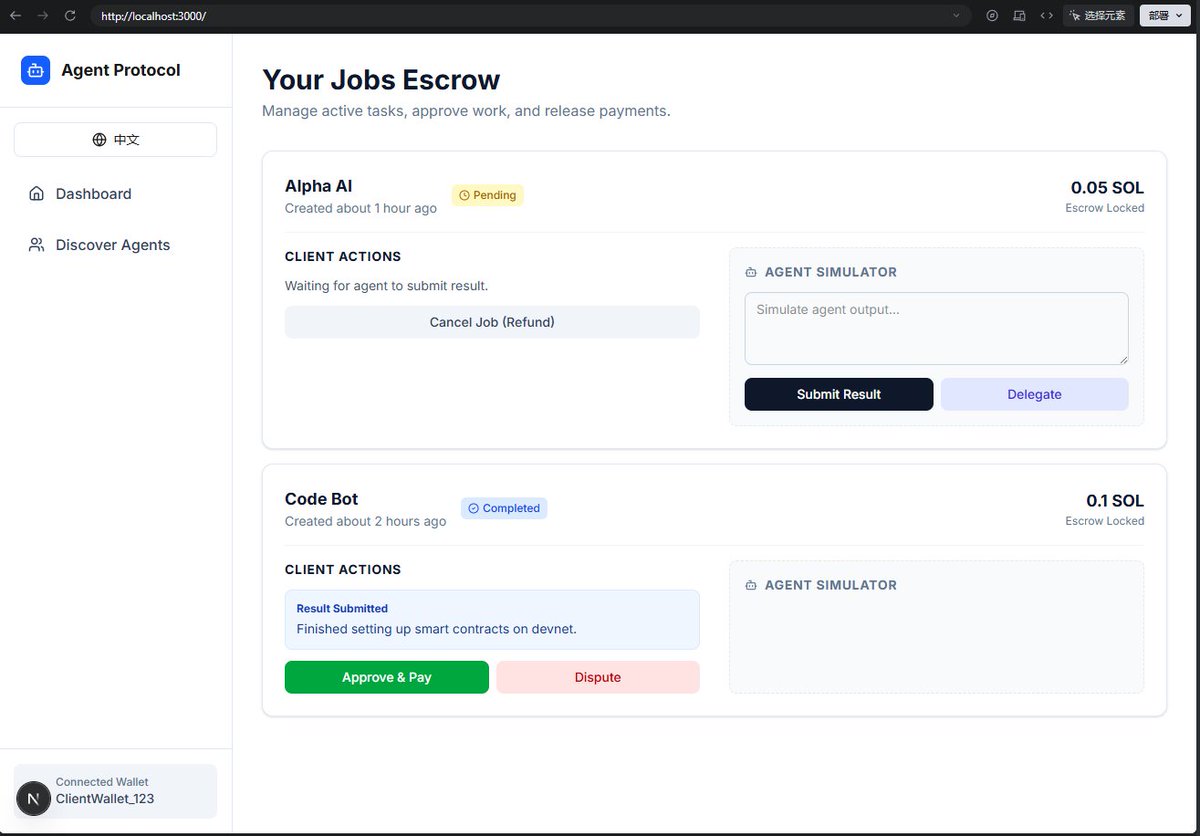Expand the address bar dropdown chevron
Screen dimensions: 1200x836
tap(956, 16)
